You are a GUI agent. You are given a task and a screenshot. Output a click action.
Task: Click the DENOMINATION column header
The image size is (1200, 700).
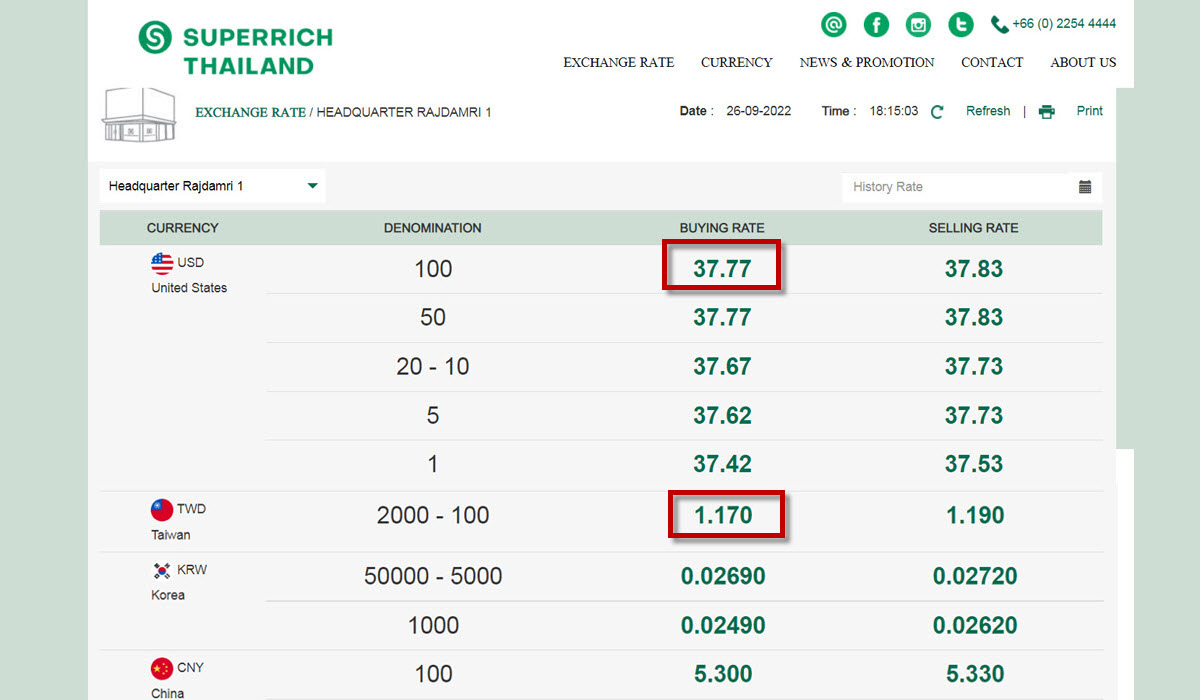coord(432,228)
